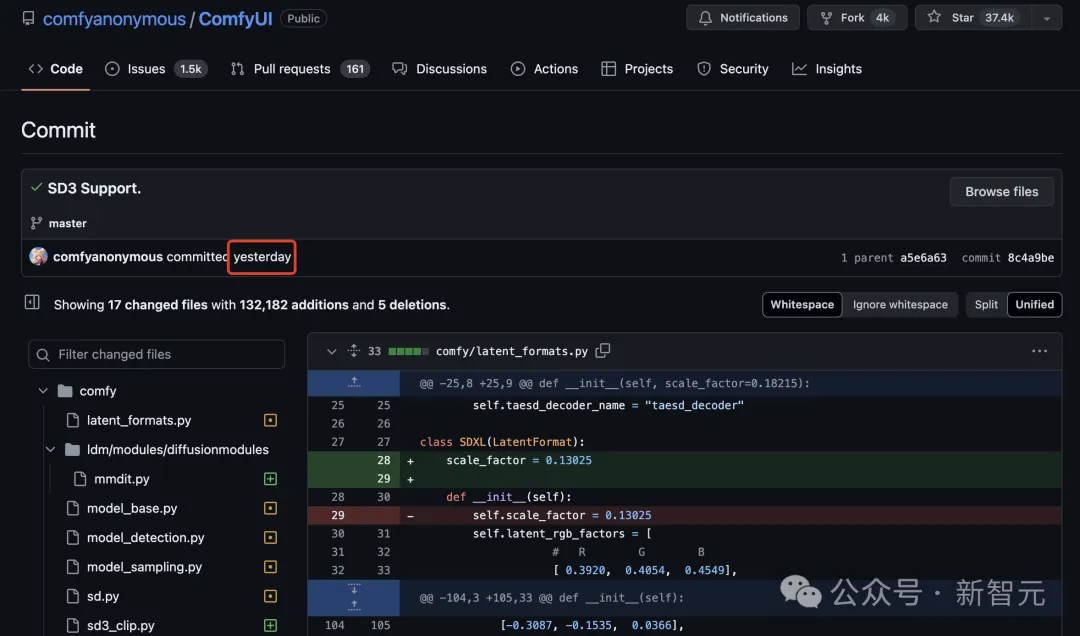The image size is (1080, 636).
Task: Collapse the ldm/modules/diffusionmodules folder
Action: point(50,450)
